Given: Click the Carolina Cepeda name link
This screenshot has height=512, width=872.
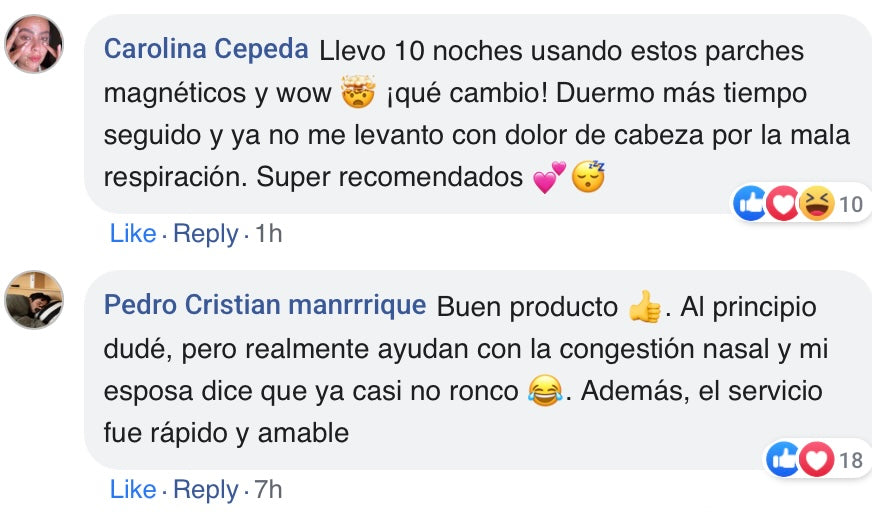Looking at the screenshot, I should [x=207, y=49].
